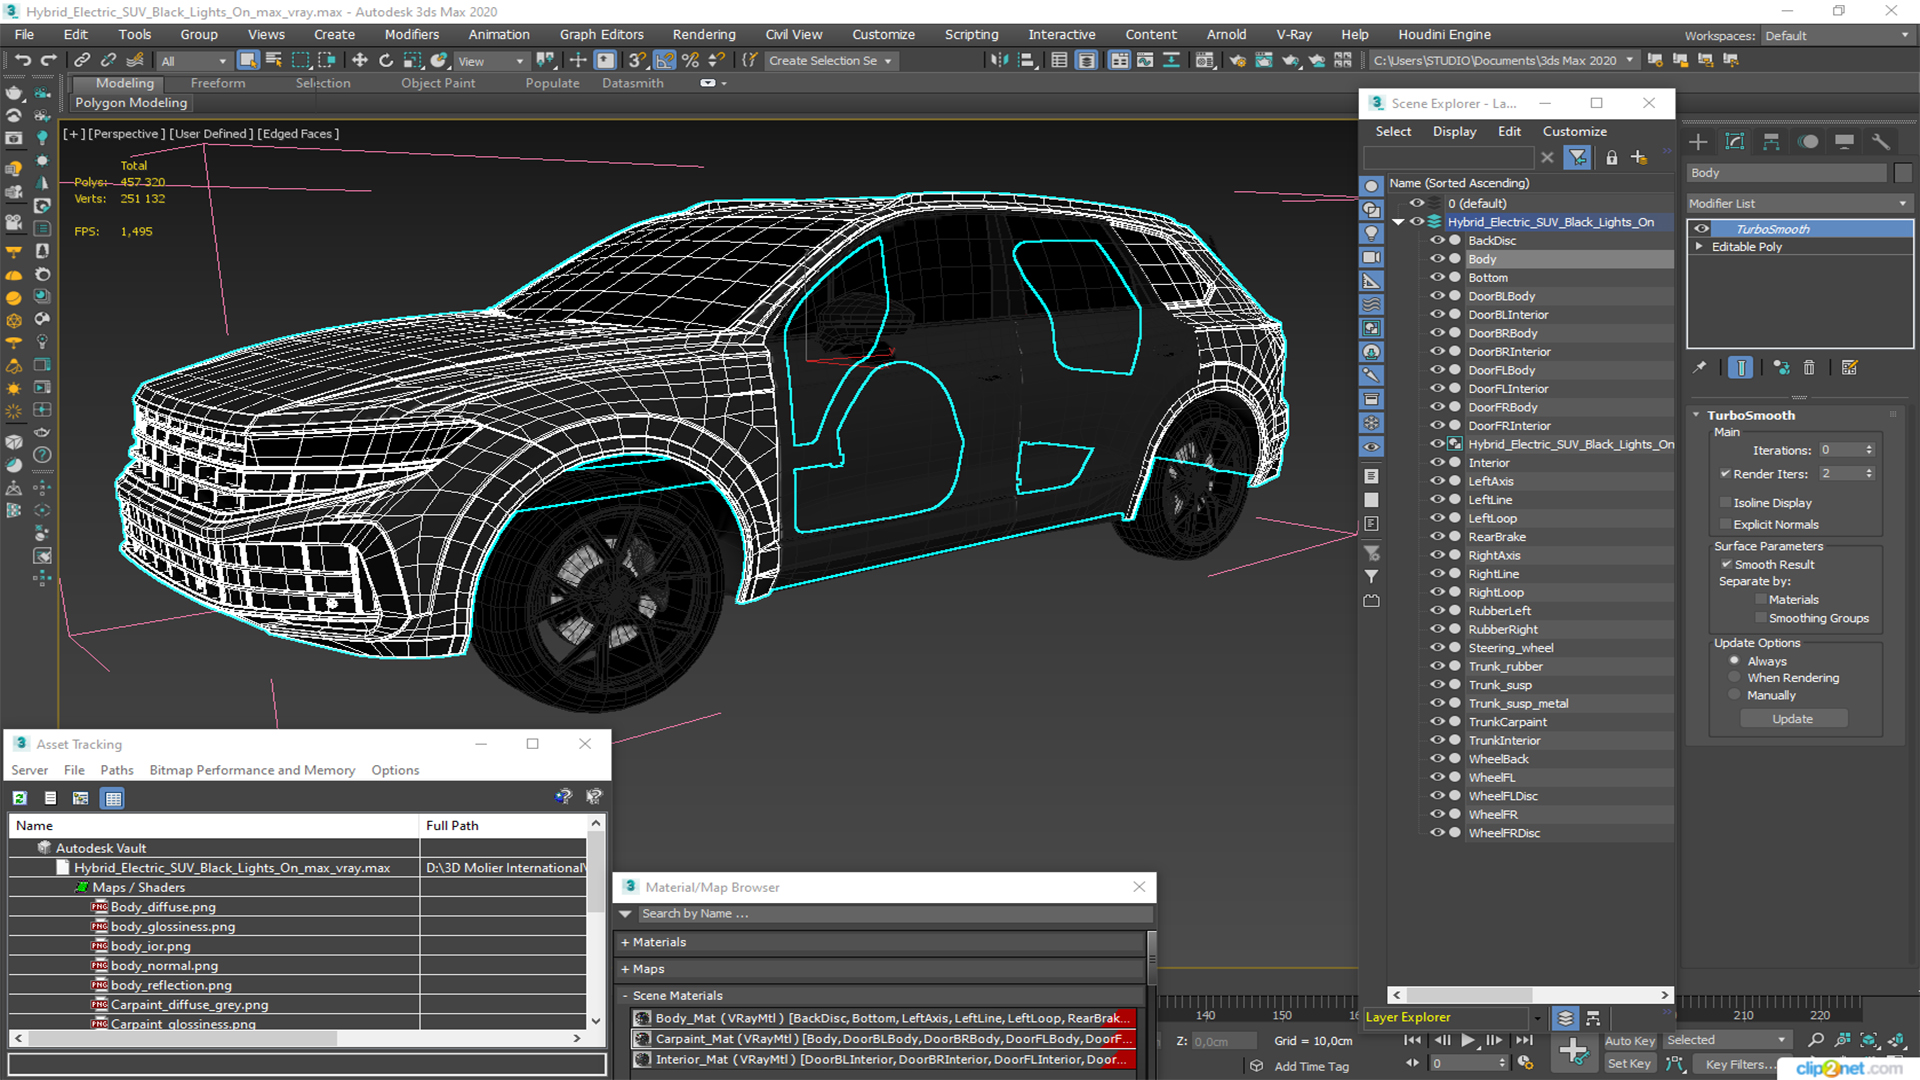
Task: Toggle Render Iters checkbox
Action: [x=1725, y=474]
